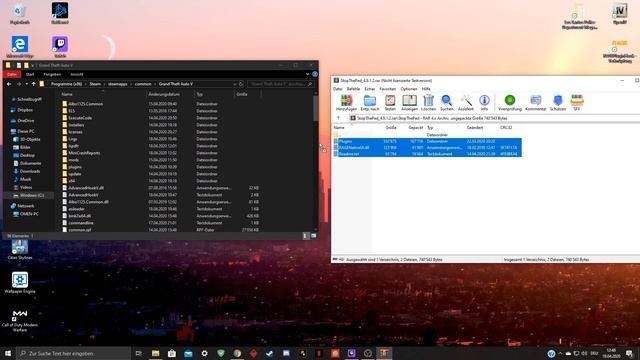The width and height of the screenshot is (640, 360).
Task: Open Befehle menu in WinRAR
Action: pyautogui.click(x=353, y=89)
